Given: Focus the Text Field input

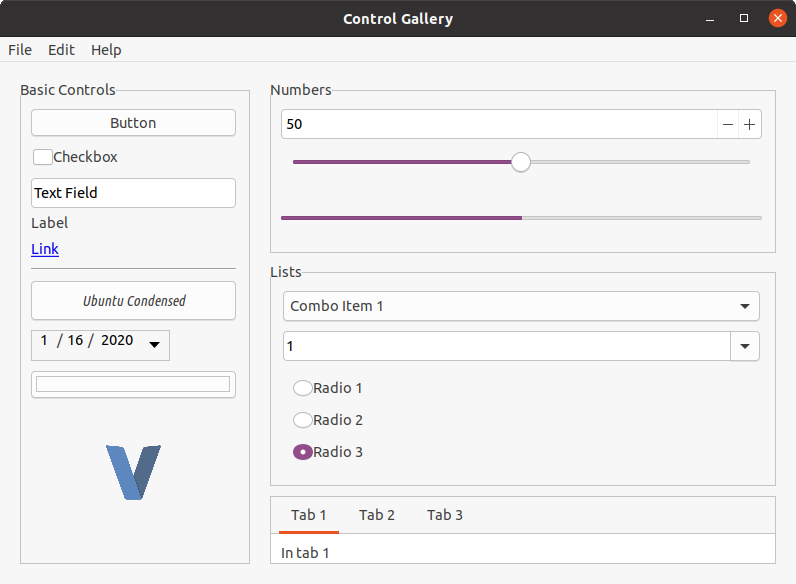Looking at the screenshot, I should [x=134, y=193].
